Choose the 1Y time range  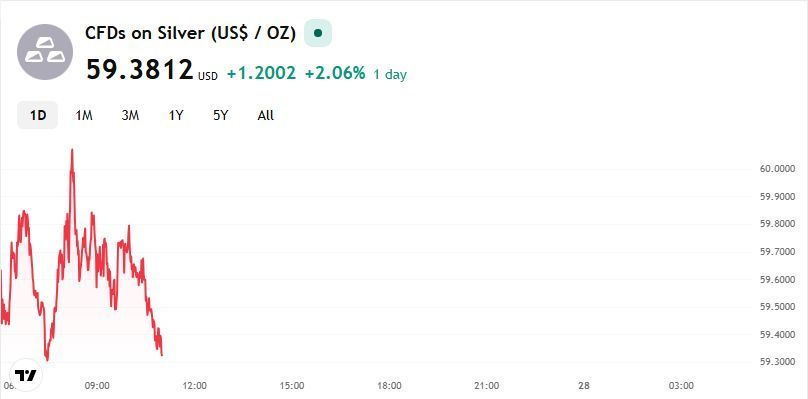click(x=176, y=115)
